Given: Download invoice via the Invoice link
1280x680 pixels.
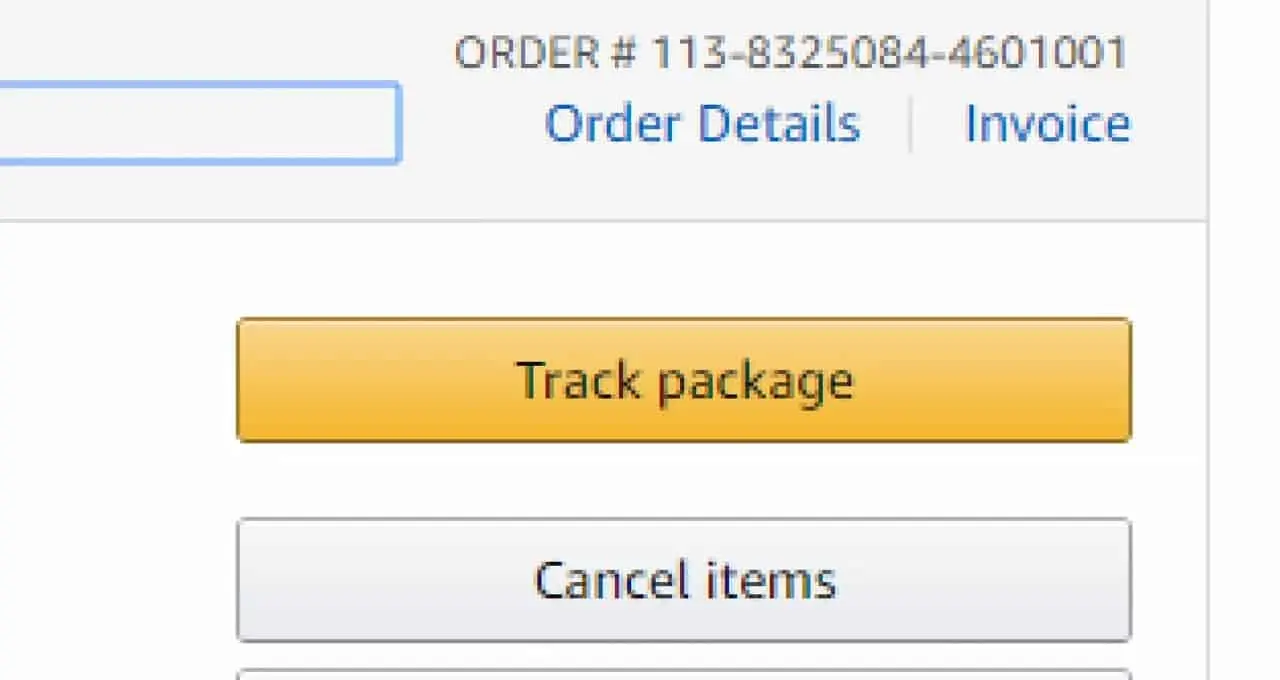Looking at the screenshot, I should (x=1048, y=123).
